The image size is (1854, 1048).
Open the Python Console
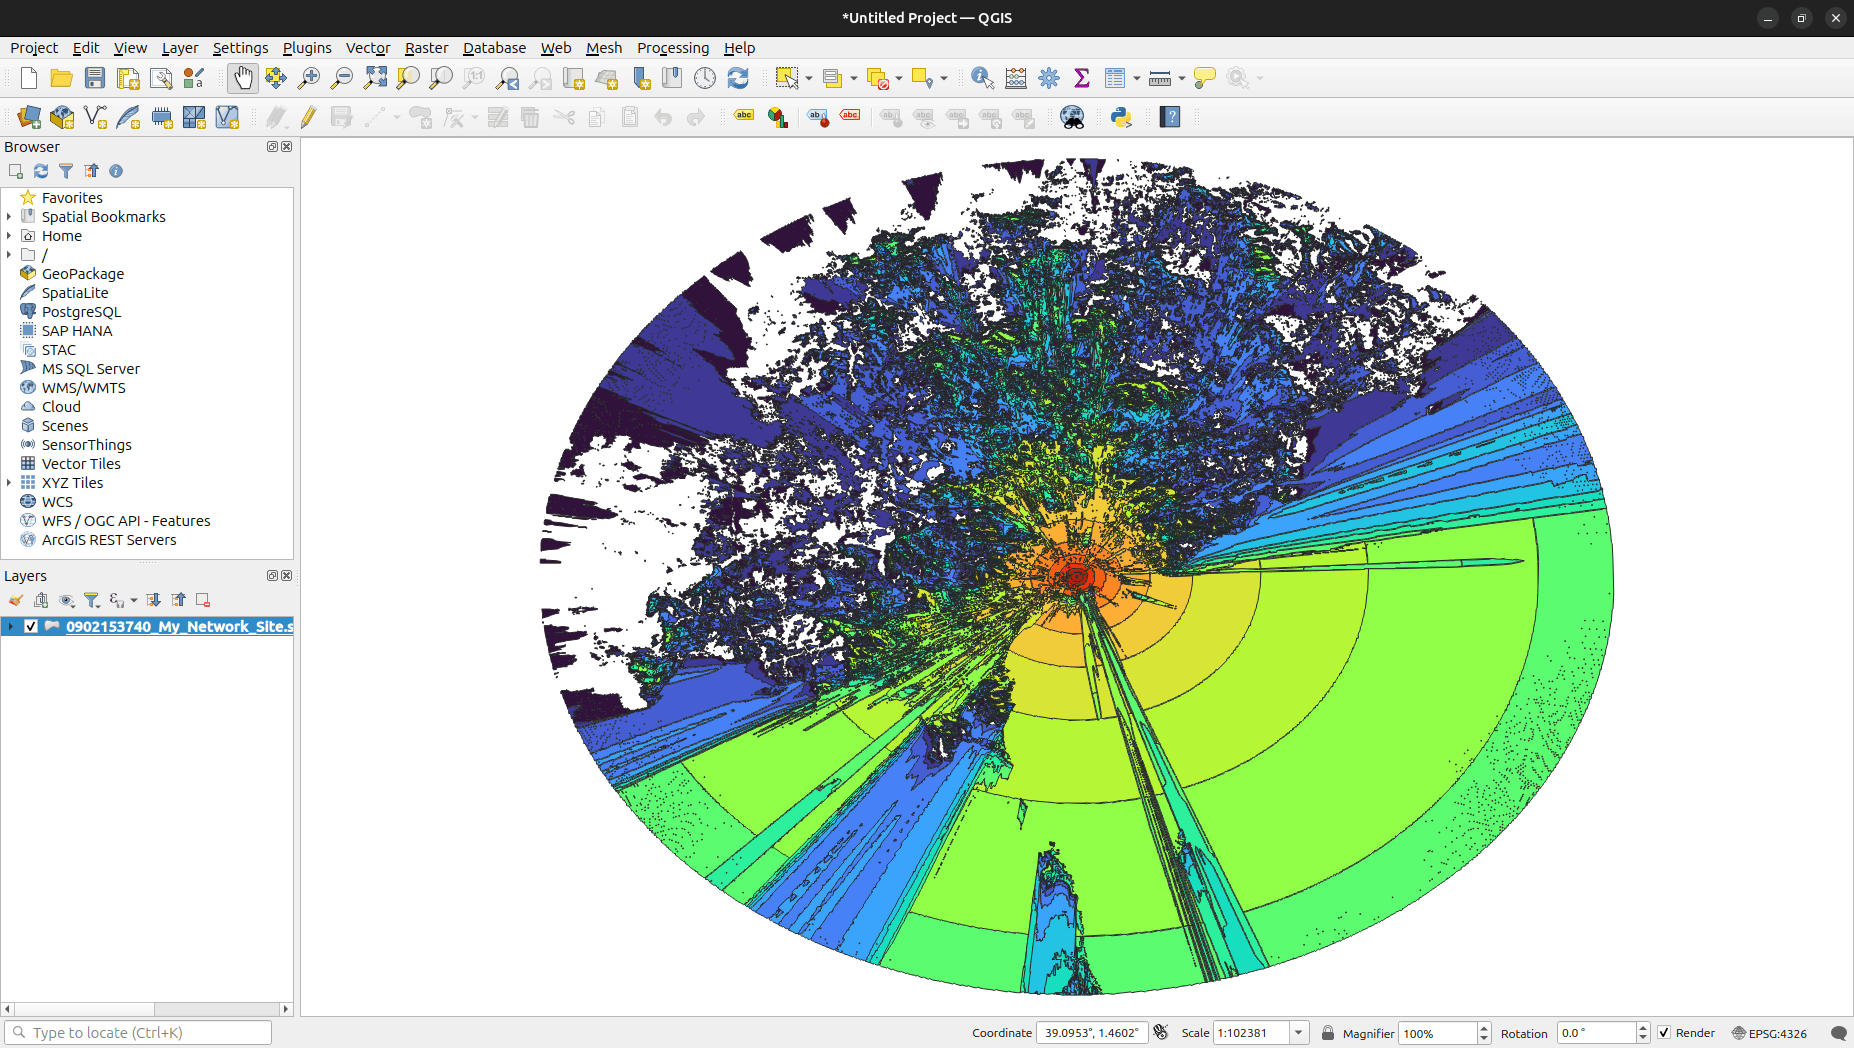[1121, 117]
